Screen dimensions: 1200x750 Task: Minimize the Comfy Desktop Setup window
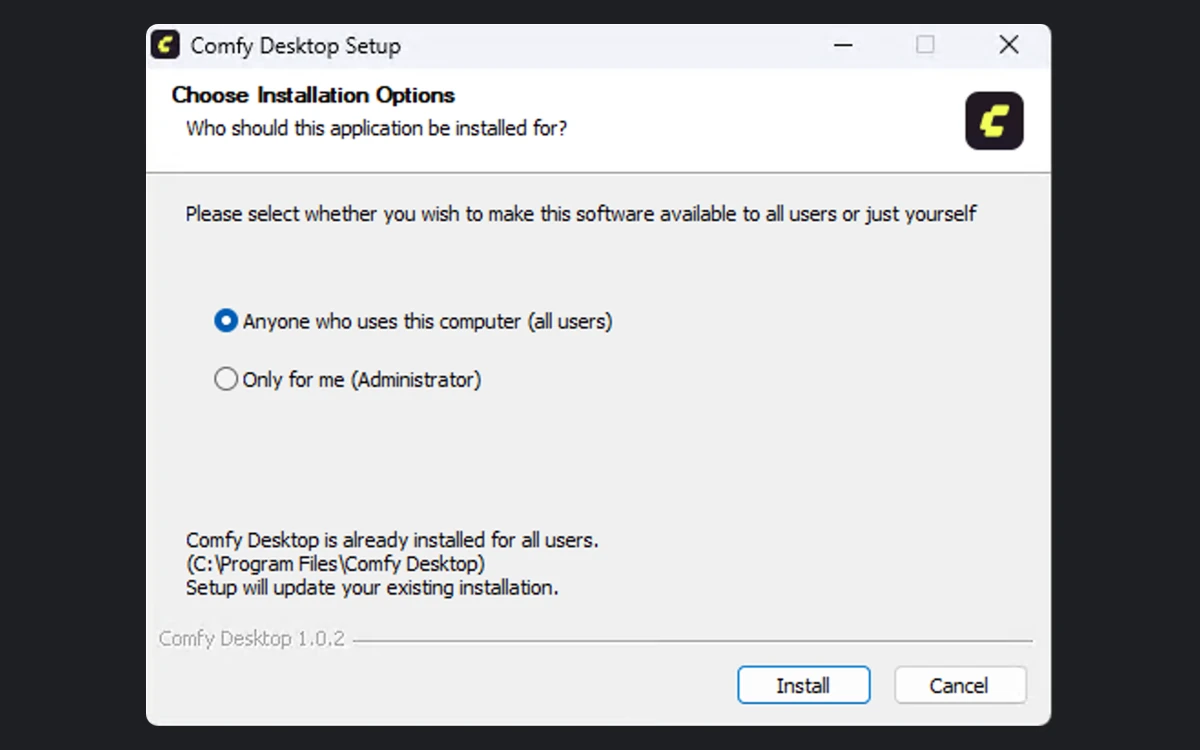(844, 45)
